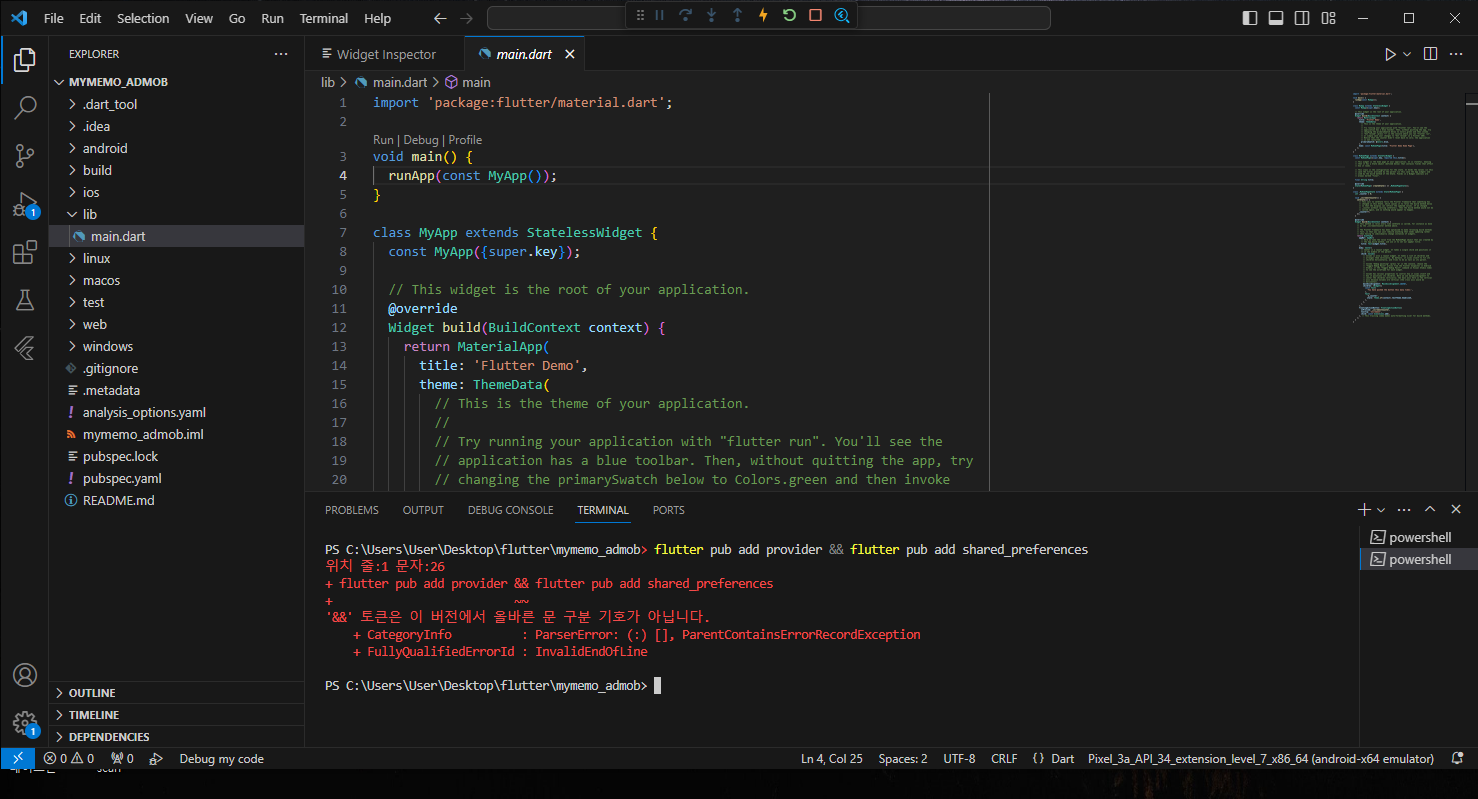Switch to the OUTPUT panel tab
The width and height of the screenshot is (1478, 799).
coord(423,510)
